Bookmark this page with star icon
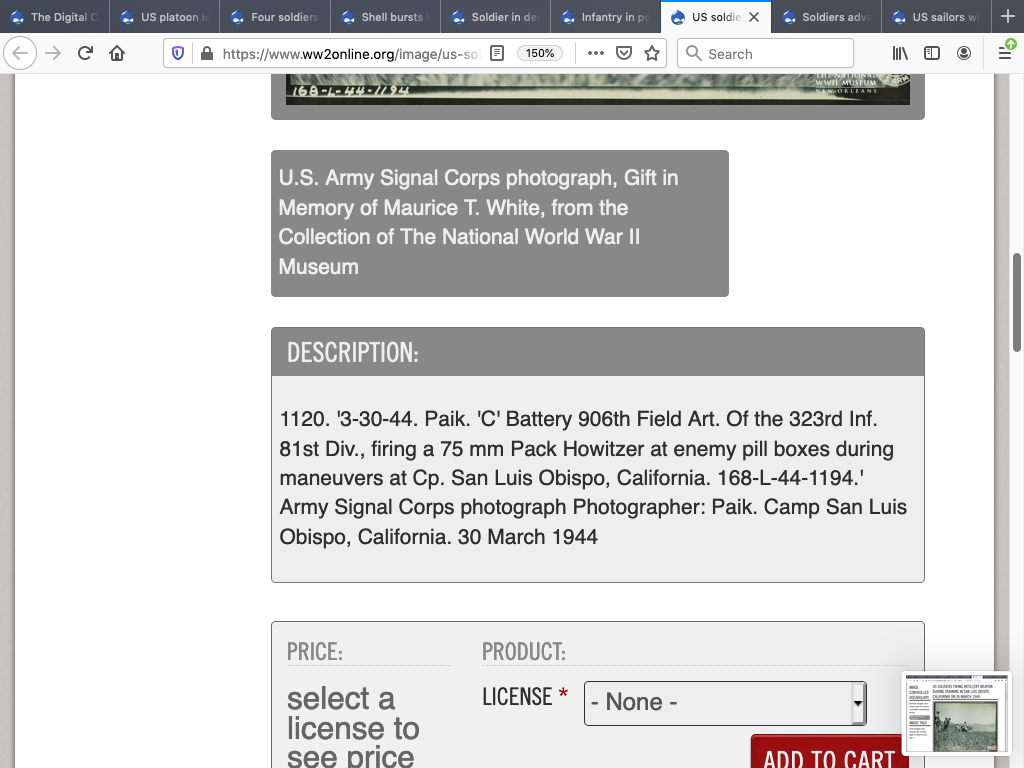Image resolution: width=1024 pixels, height=768 pixels. point(652,53)
